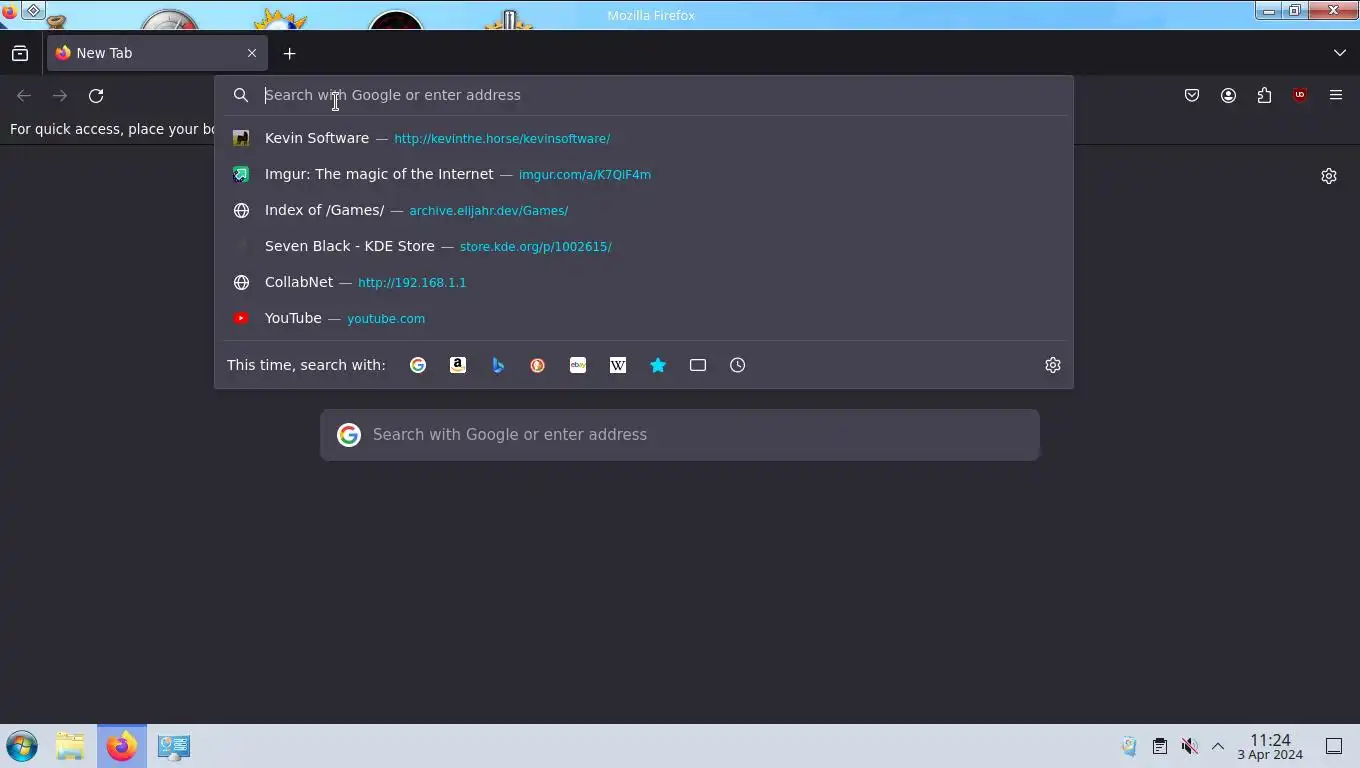The width and height of the screenshot is (1360, 768).
Task: Search in open Tabs icon
Action: [698, 365]
